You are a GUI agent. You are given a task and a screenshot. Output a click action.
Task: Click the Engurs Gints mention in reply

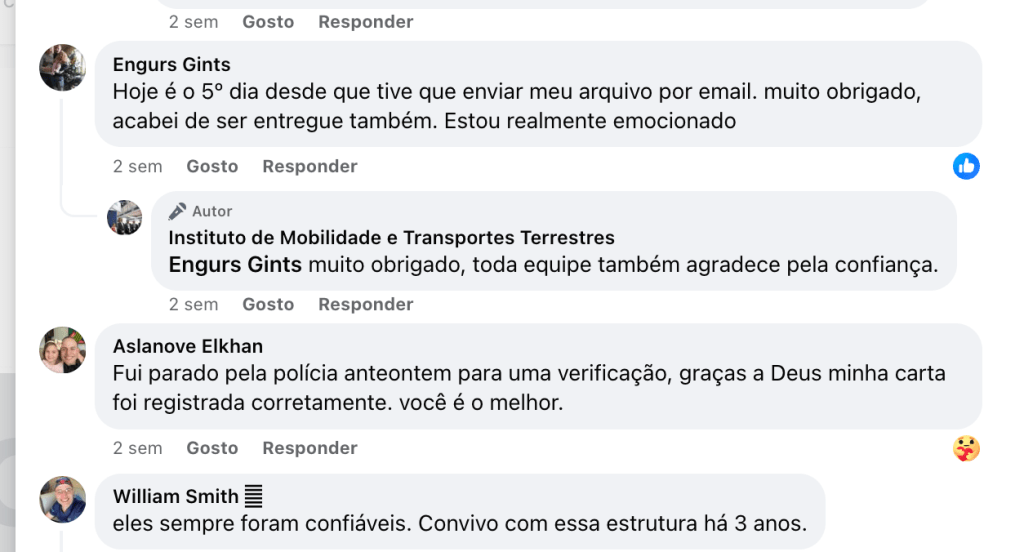(x=235, y=265)
